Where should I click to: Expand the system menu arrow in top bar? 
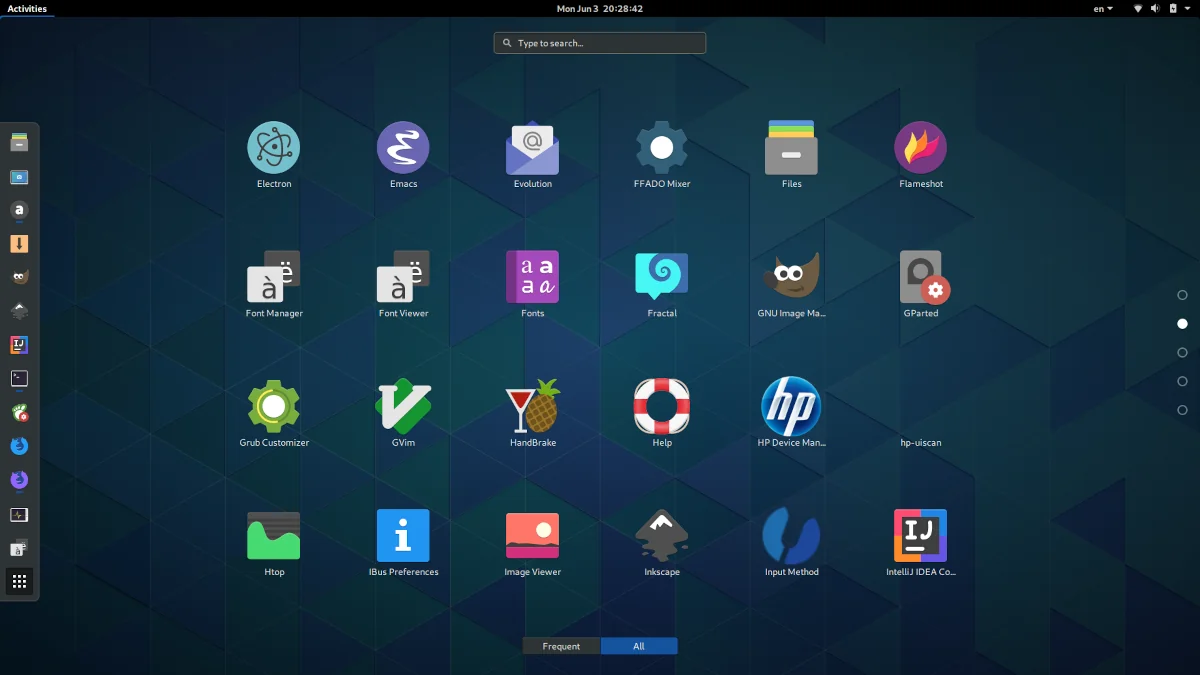click(1187, 8)
